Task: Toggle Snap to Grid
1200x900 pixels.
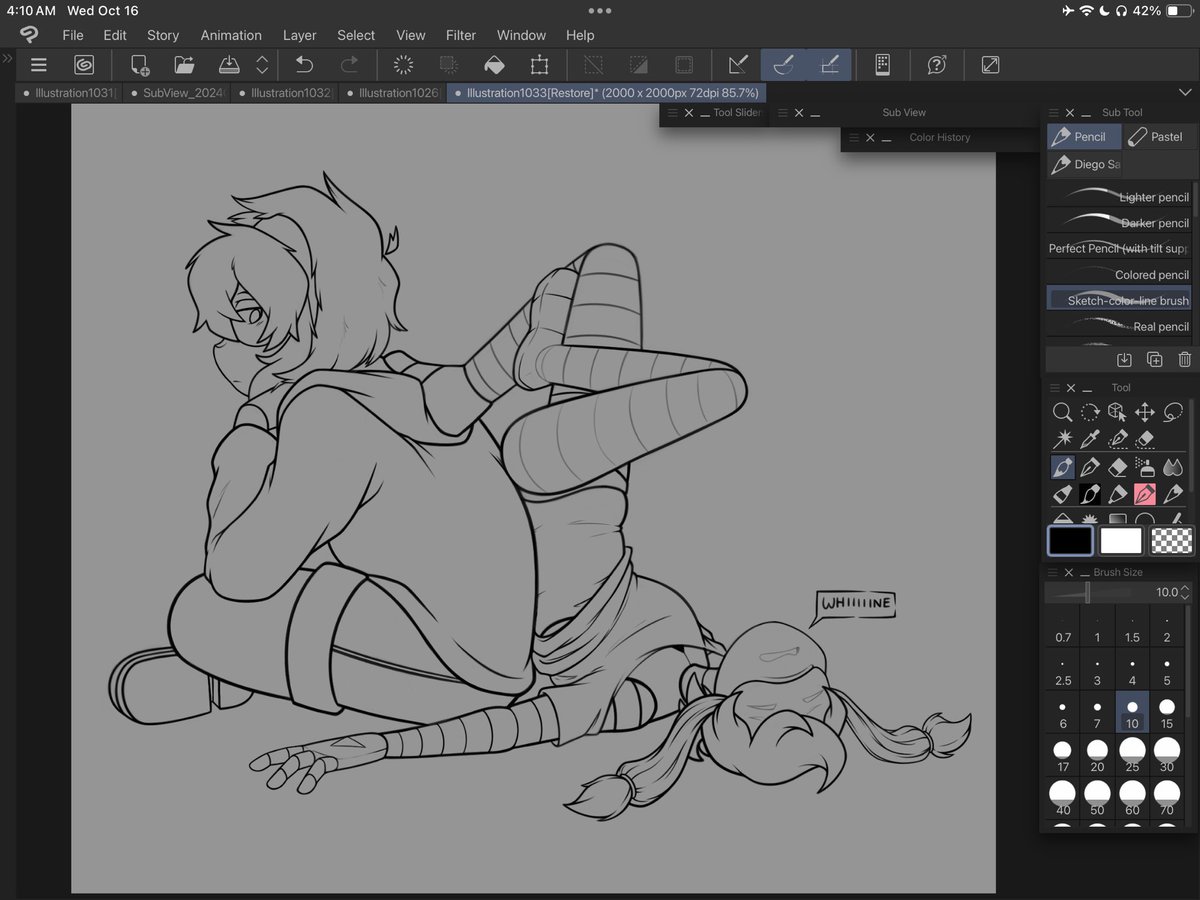Action: (829, 65)
